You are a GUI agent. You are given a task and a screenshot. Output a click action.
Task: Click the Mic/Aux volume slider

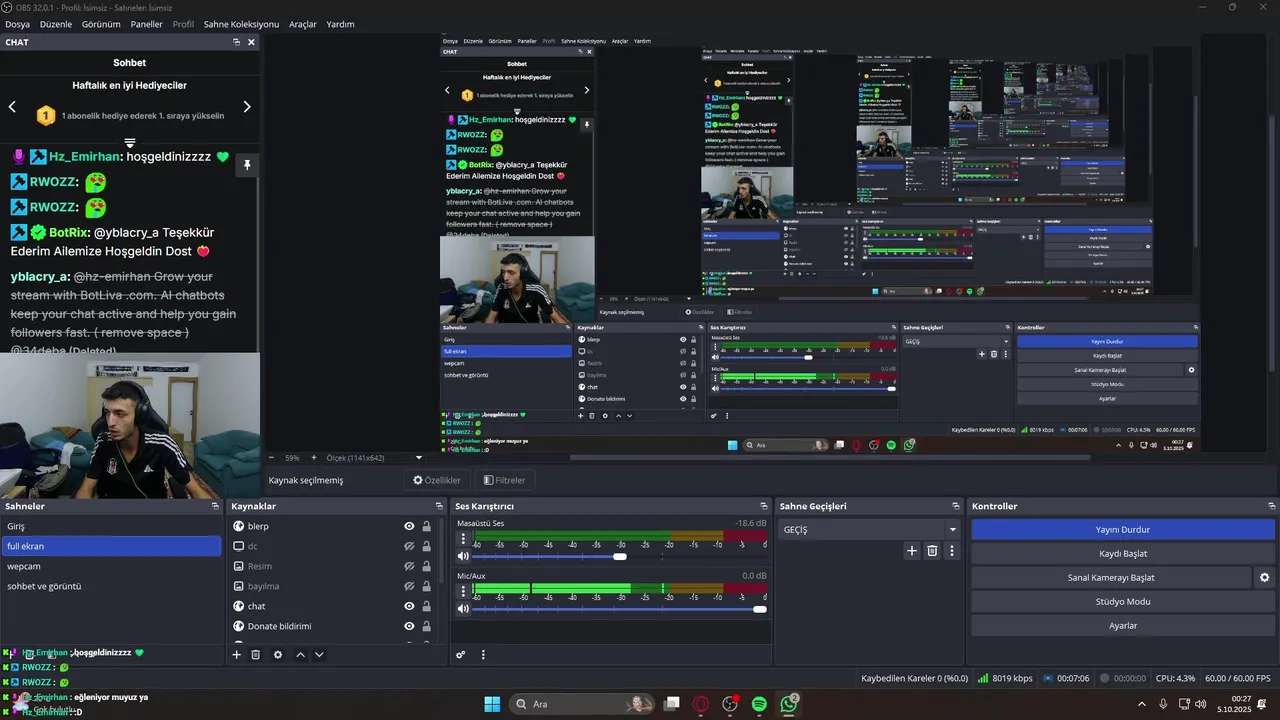click(620, 609)
